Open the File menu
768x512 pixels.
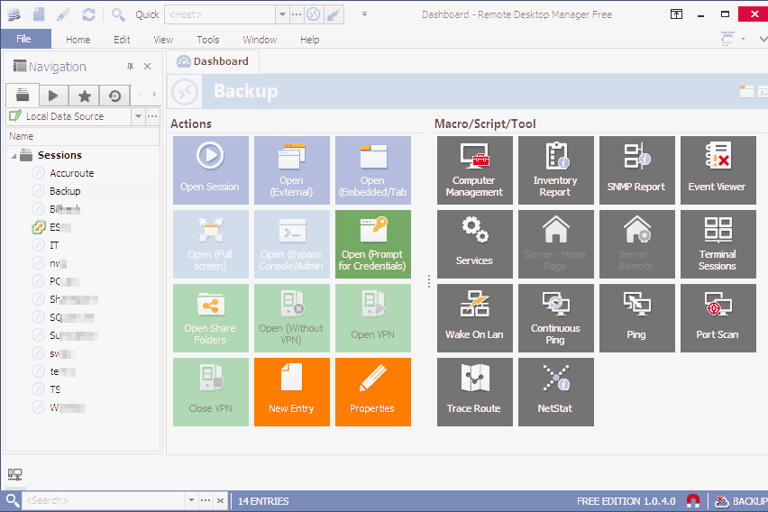pyautogui.click(x=24, y=39)
